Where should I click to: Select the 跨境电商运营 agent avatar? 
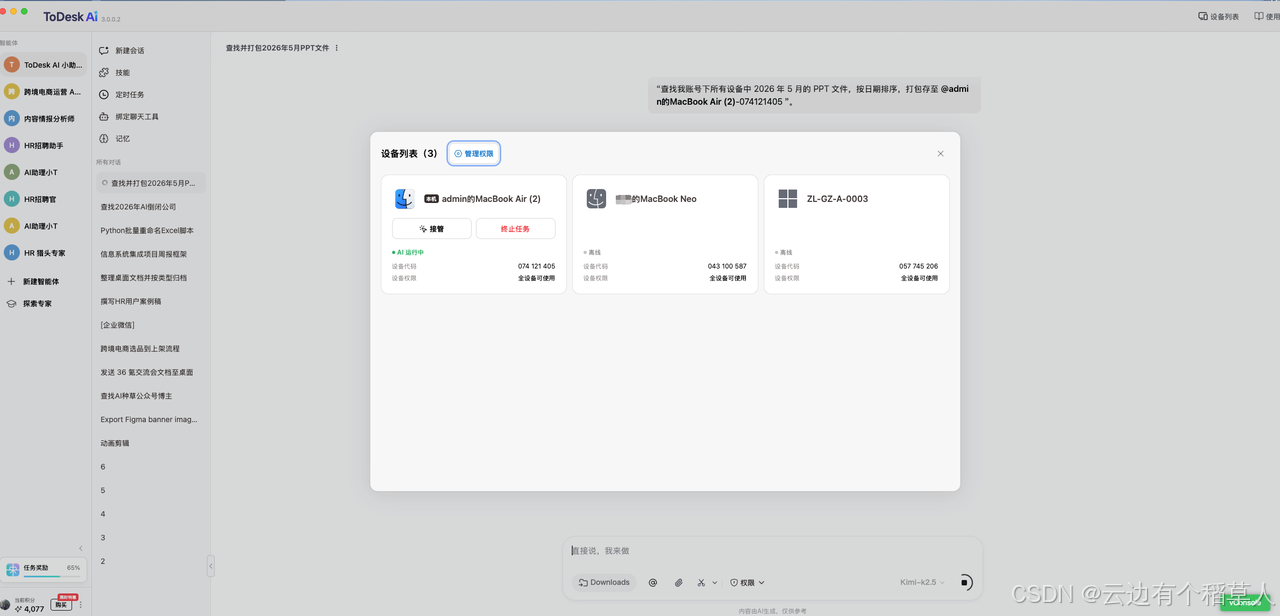tap(12, 91)
